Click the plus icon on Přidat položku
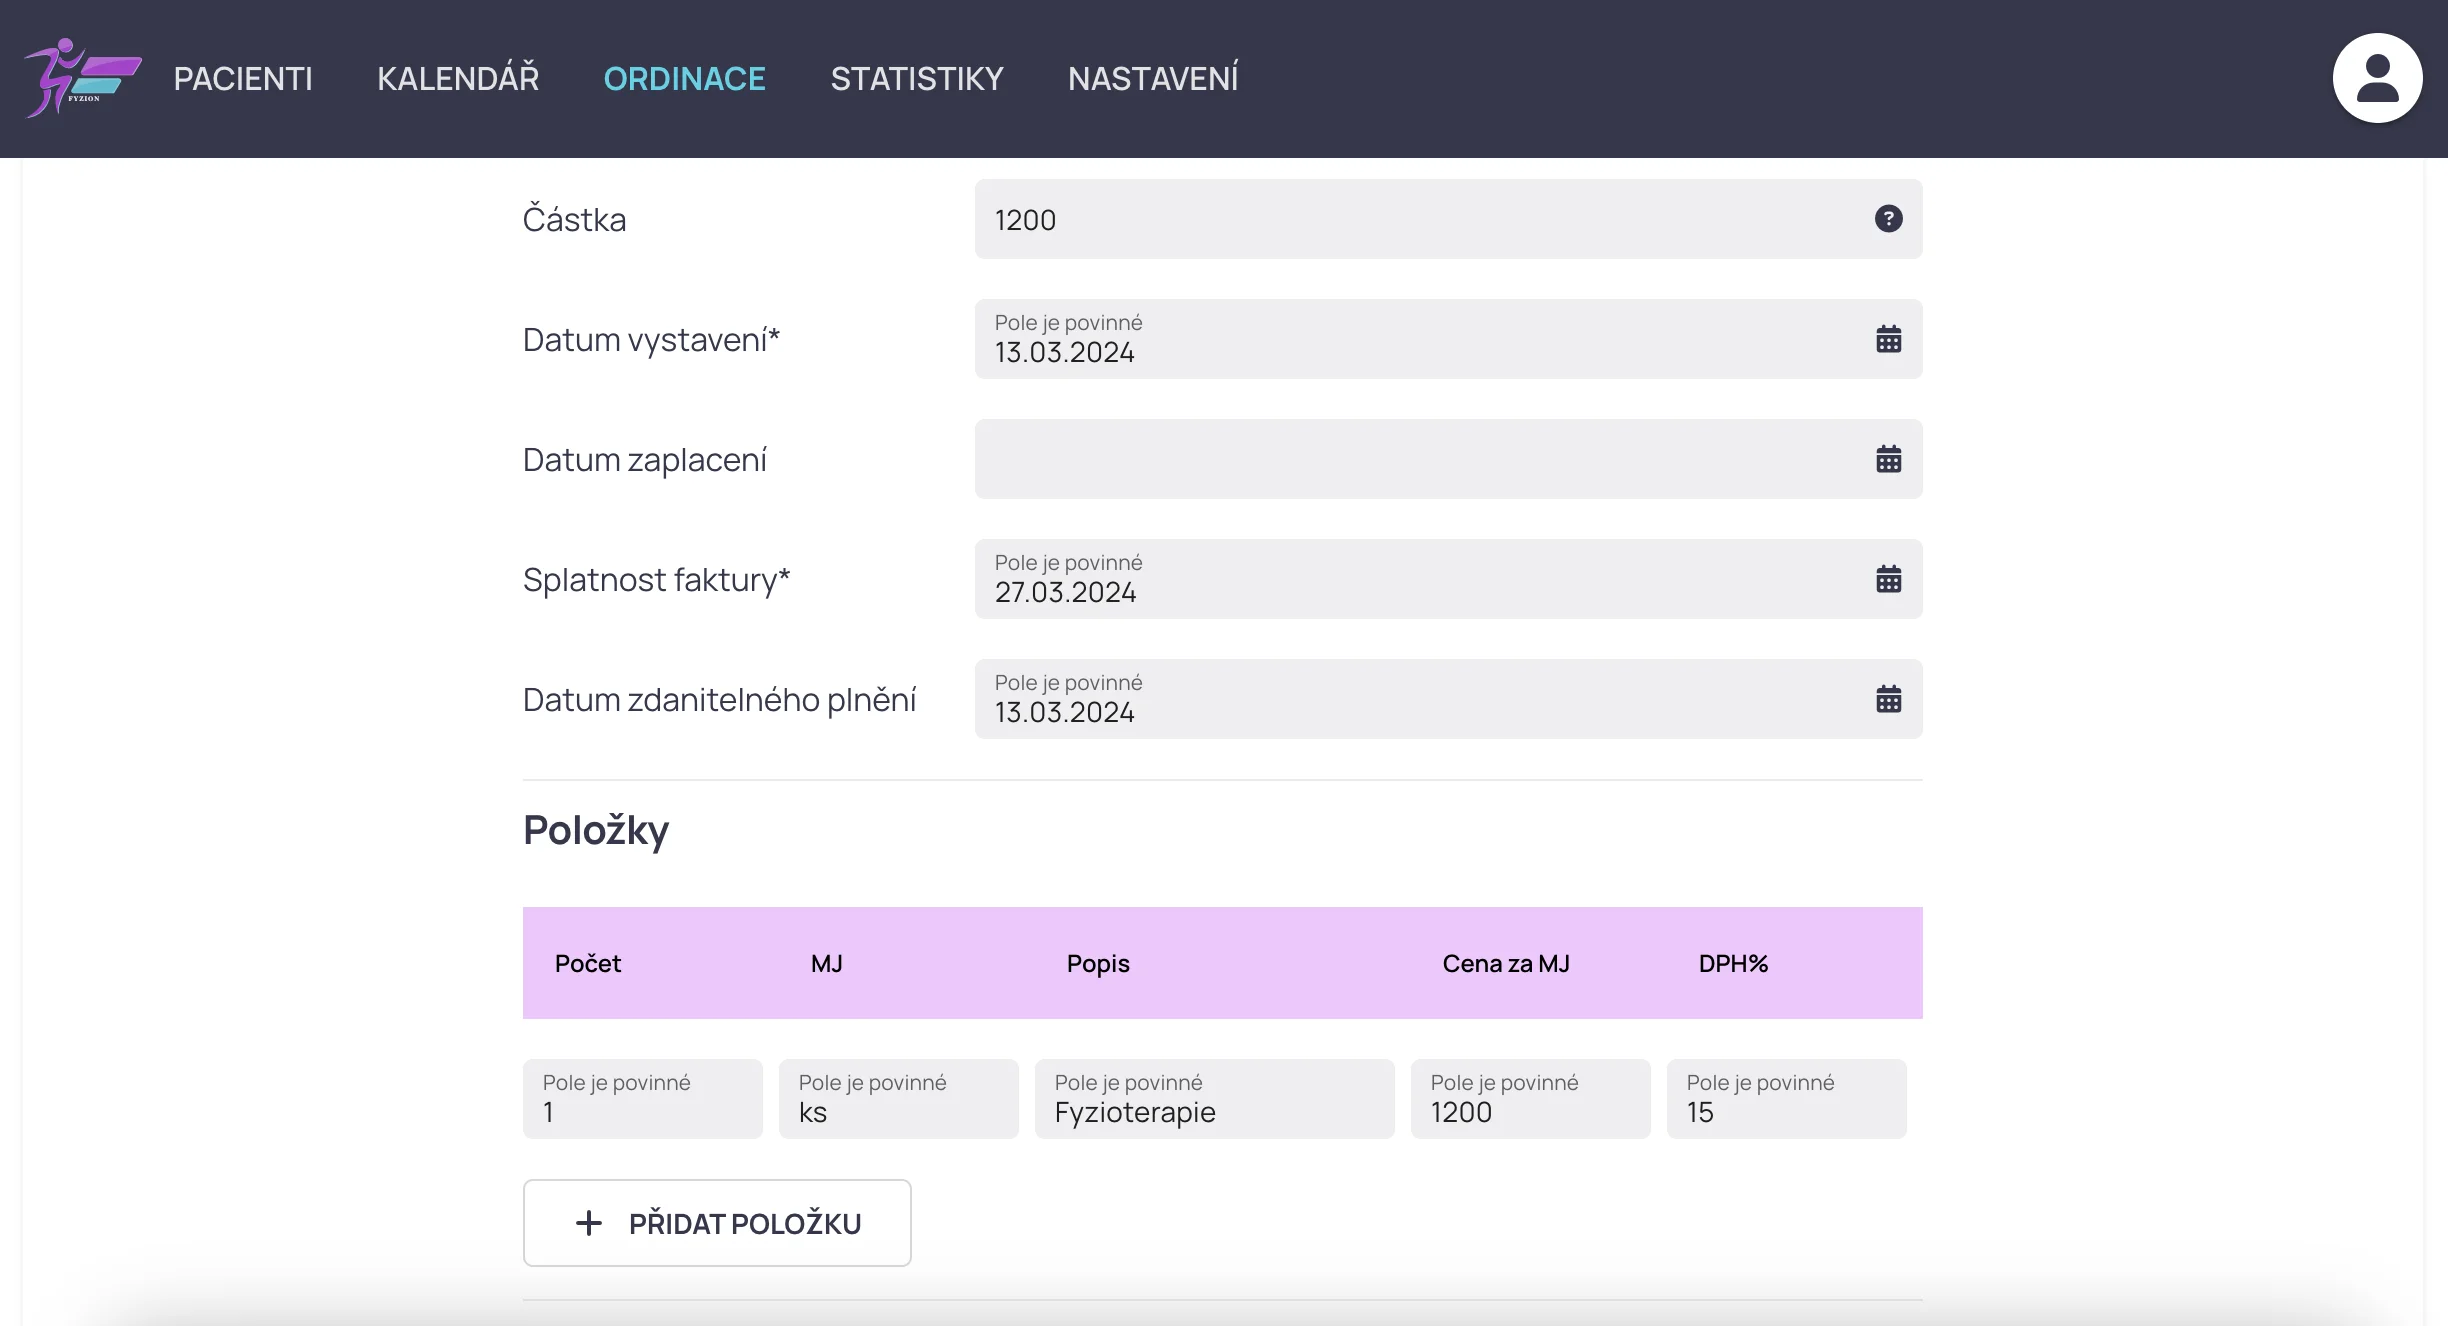2448x1326 pixels. (589, 1223)
